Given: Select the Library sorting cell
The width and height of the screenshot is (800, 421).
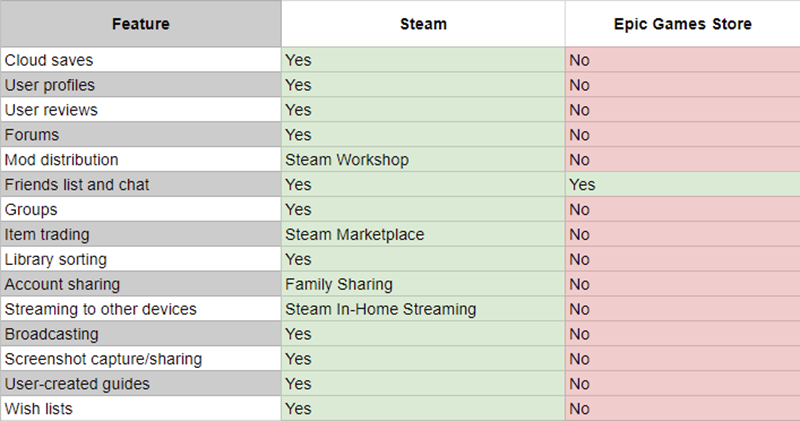Looking at the screenshot, I should pyautogui.click(x=141, y=259).
